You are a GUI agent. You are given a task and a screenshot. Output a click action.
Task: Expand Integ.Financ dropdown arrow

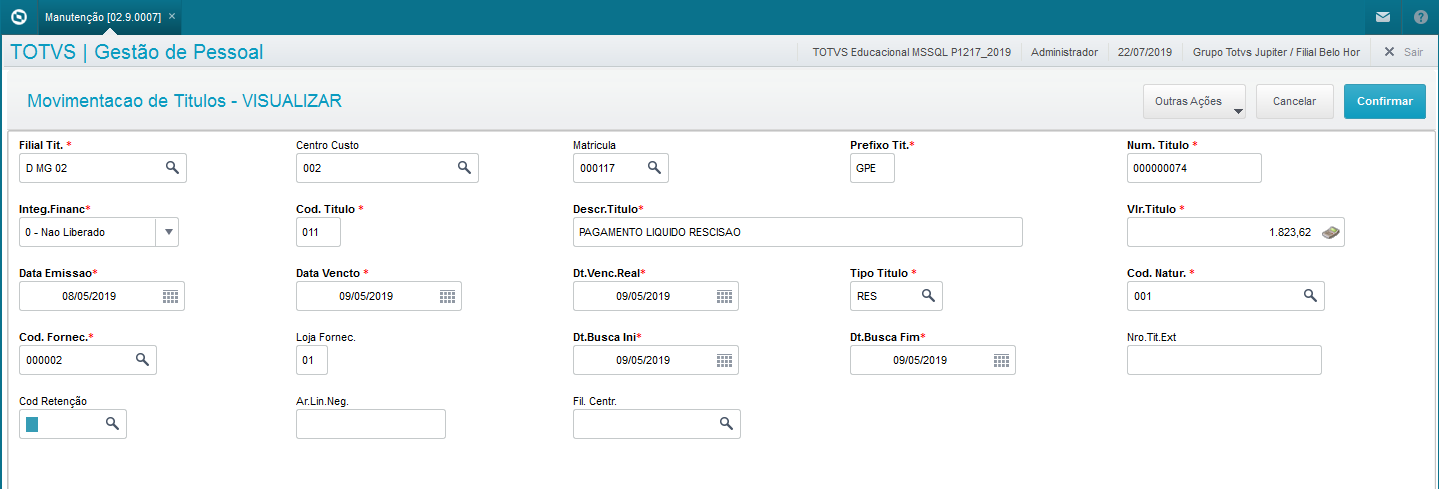[x=169, y=232]
